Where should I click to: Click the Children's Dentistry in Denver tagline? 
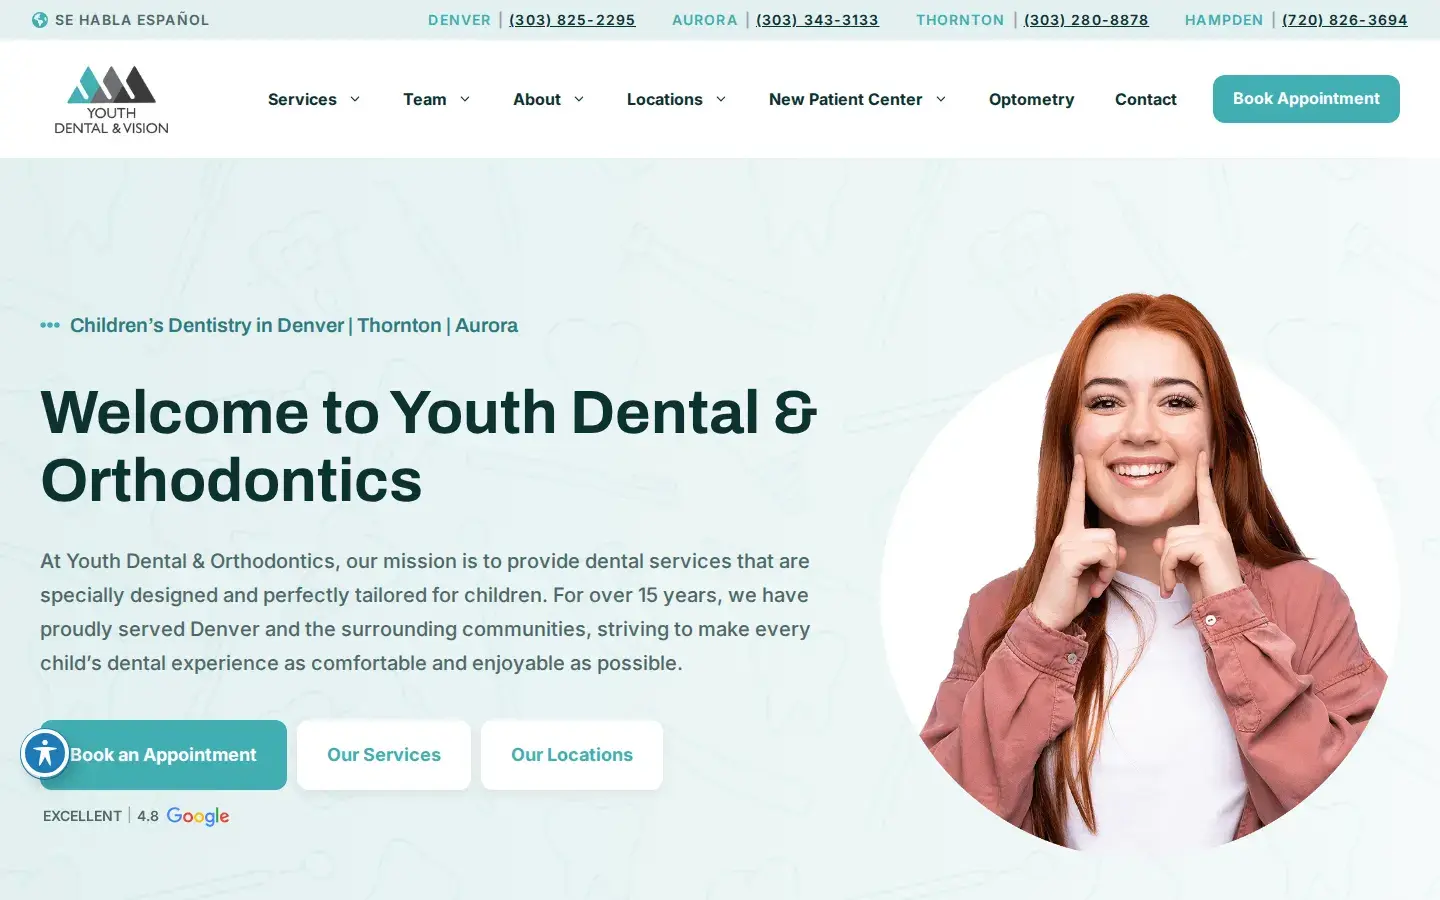point(294,325)
